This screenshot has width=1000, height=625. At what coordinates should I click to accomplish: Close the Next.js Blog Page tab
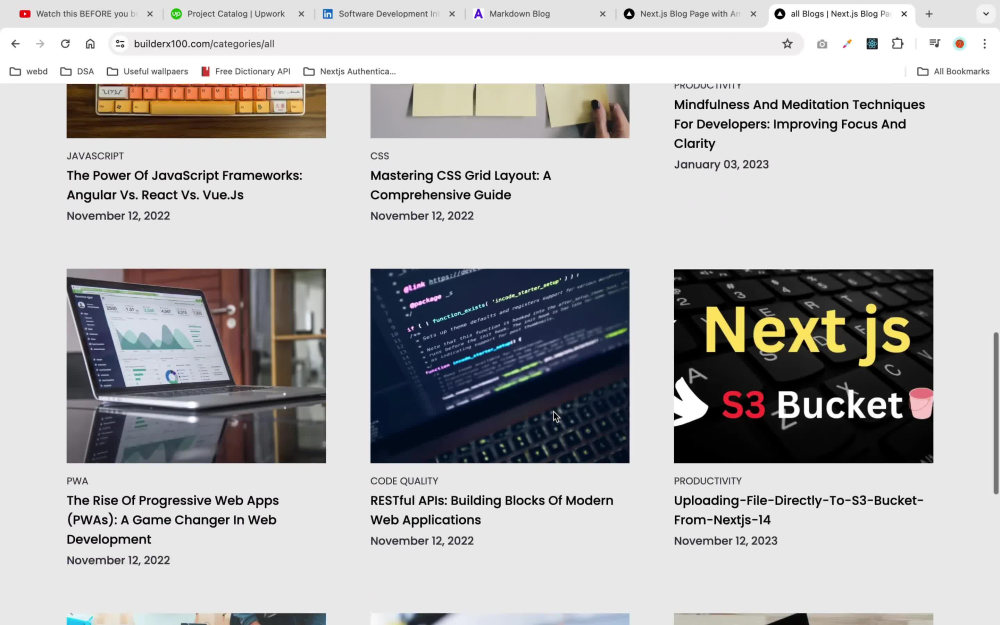pyautogui.click(x=753, y=13)
